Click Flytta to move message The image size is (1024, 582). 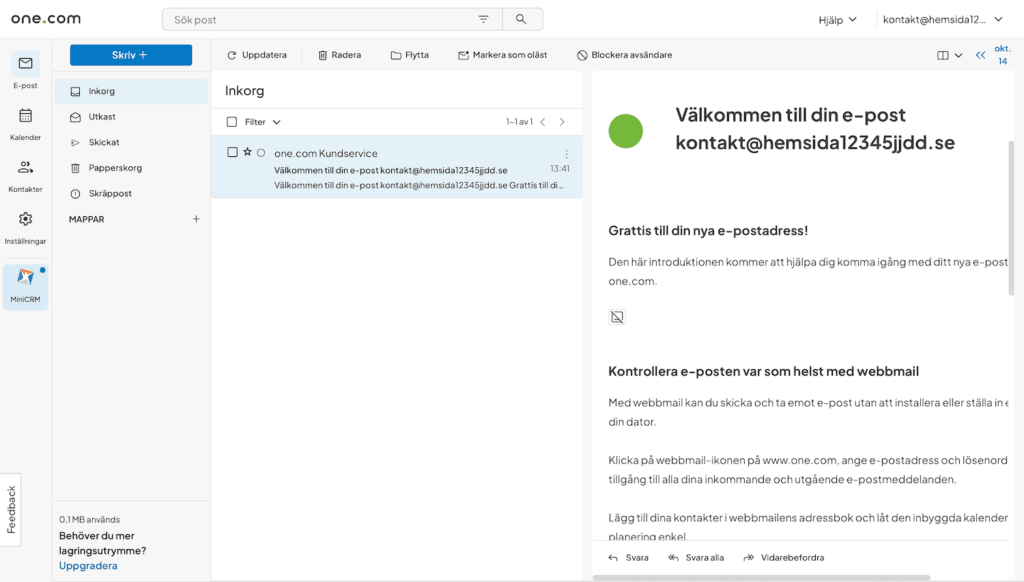[x=409, y=55]
